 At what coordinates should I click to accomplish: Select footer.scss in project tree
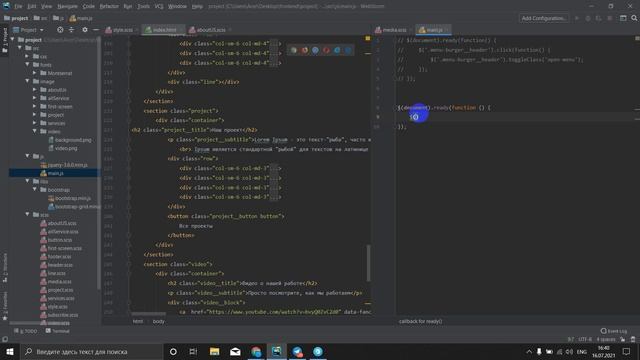(56, 256)
